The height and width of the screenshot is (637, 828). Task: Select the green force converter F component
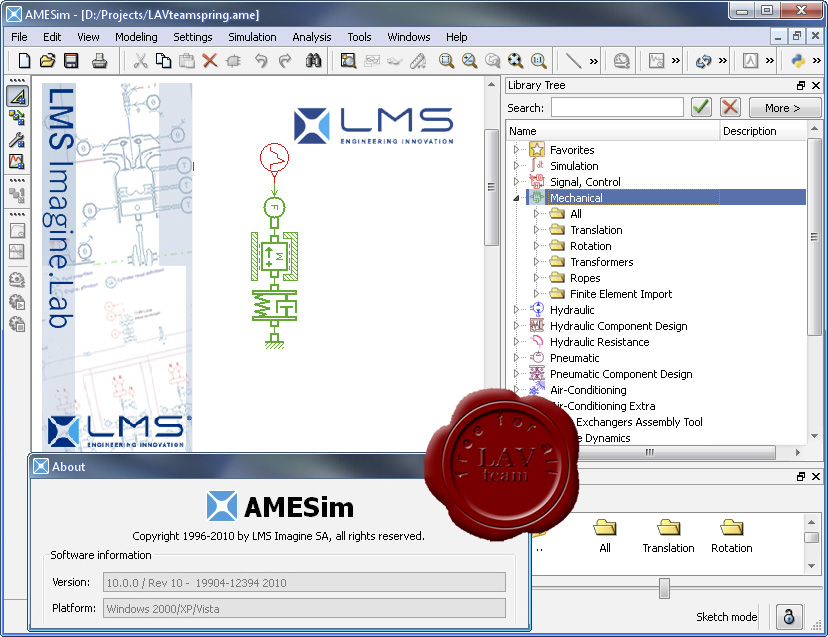tap(275, 207)
